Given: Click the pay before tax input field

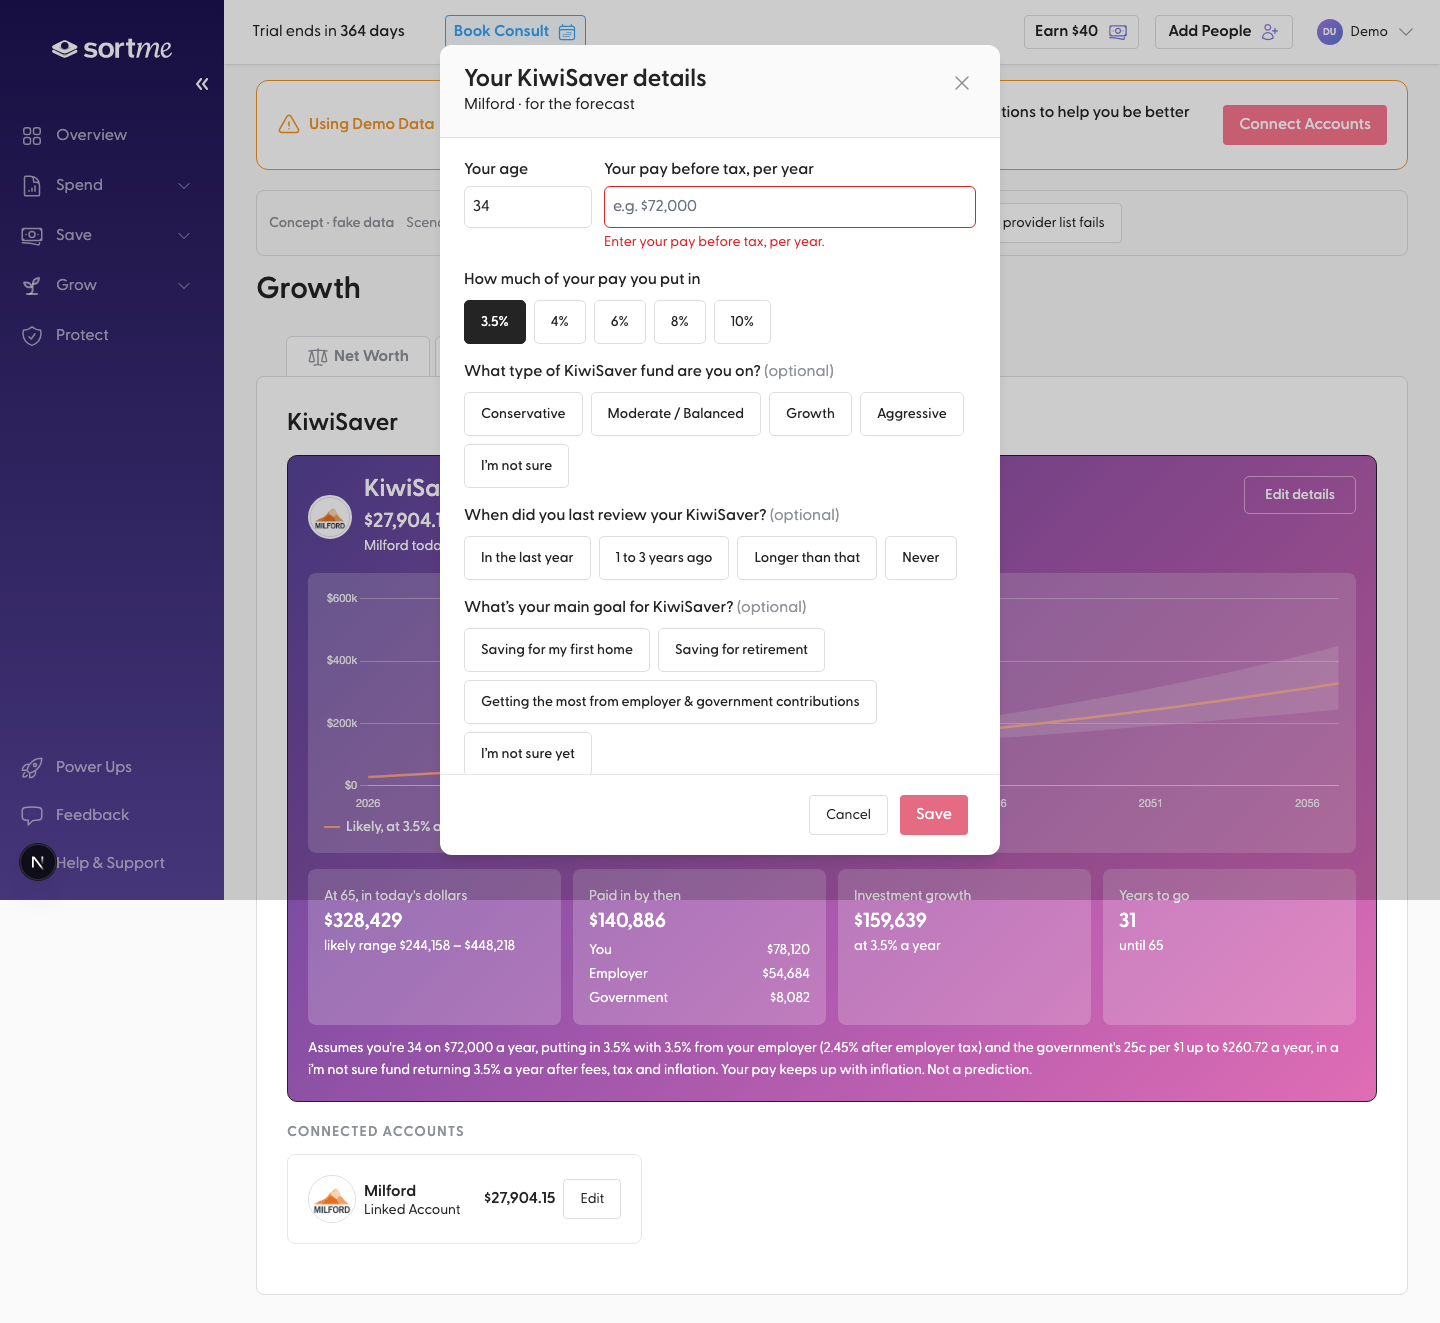Looking at the screenshot, I should (x=790, y=207).
